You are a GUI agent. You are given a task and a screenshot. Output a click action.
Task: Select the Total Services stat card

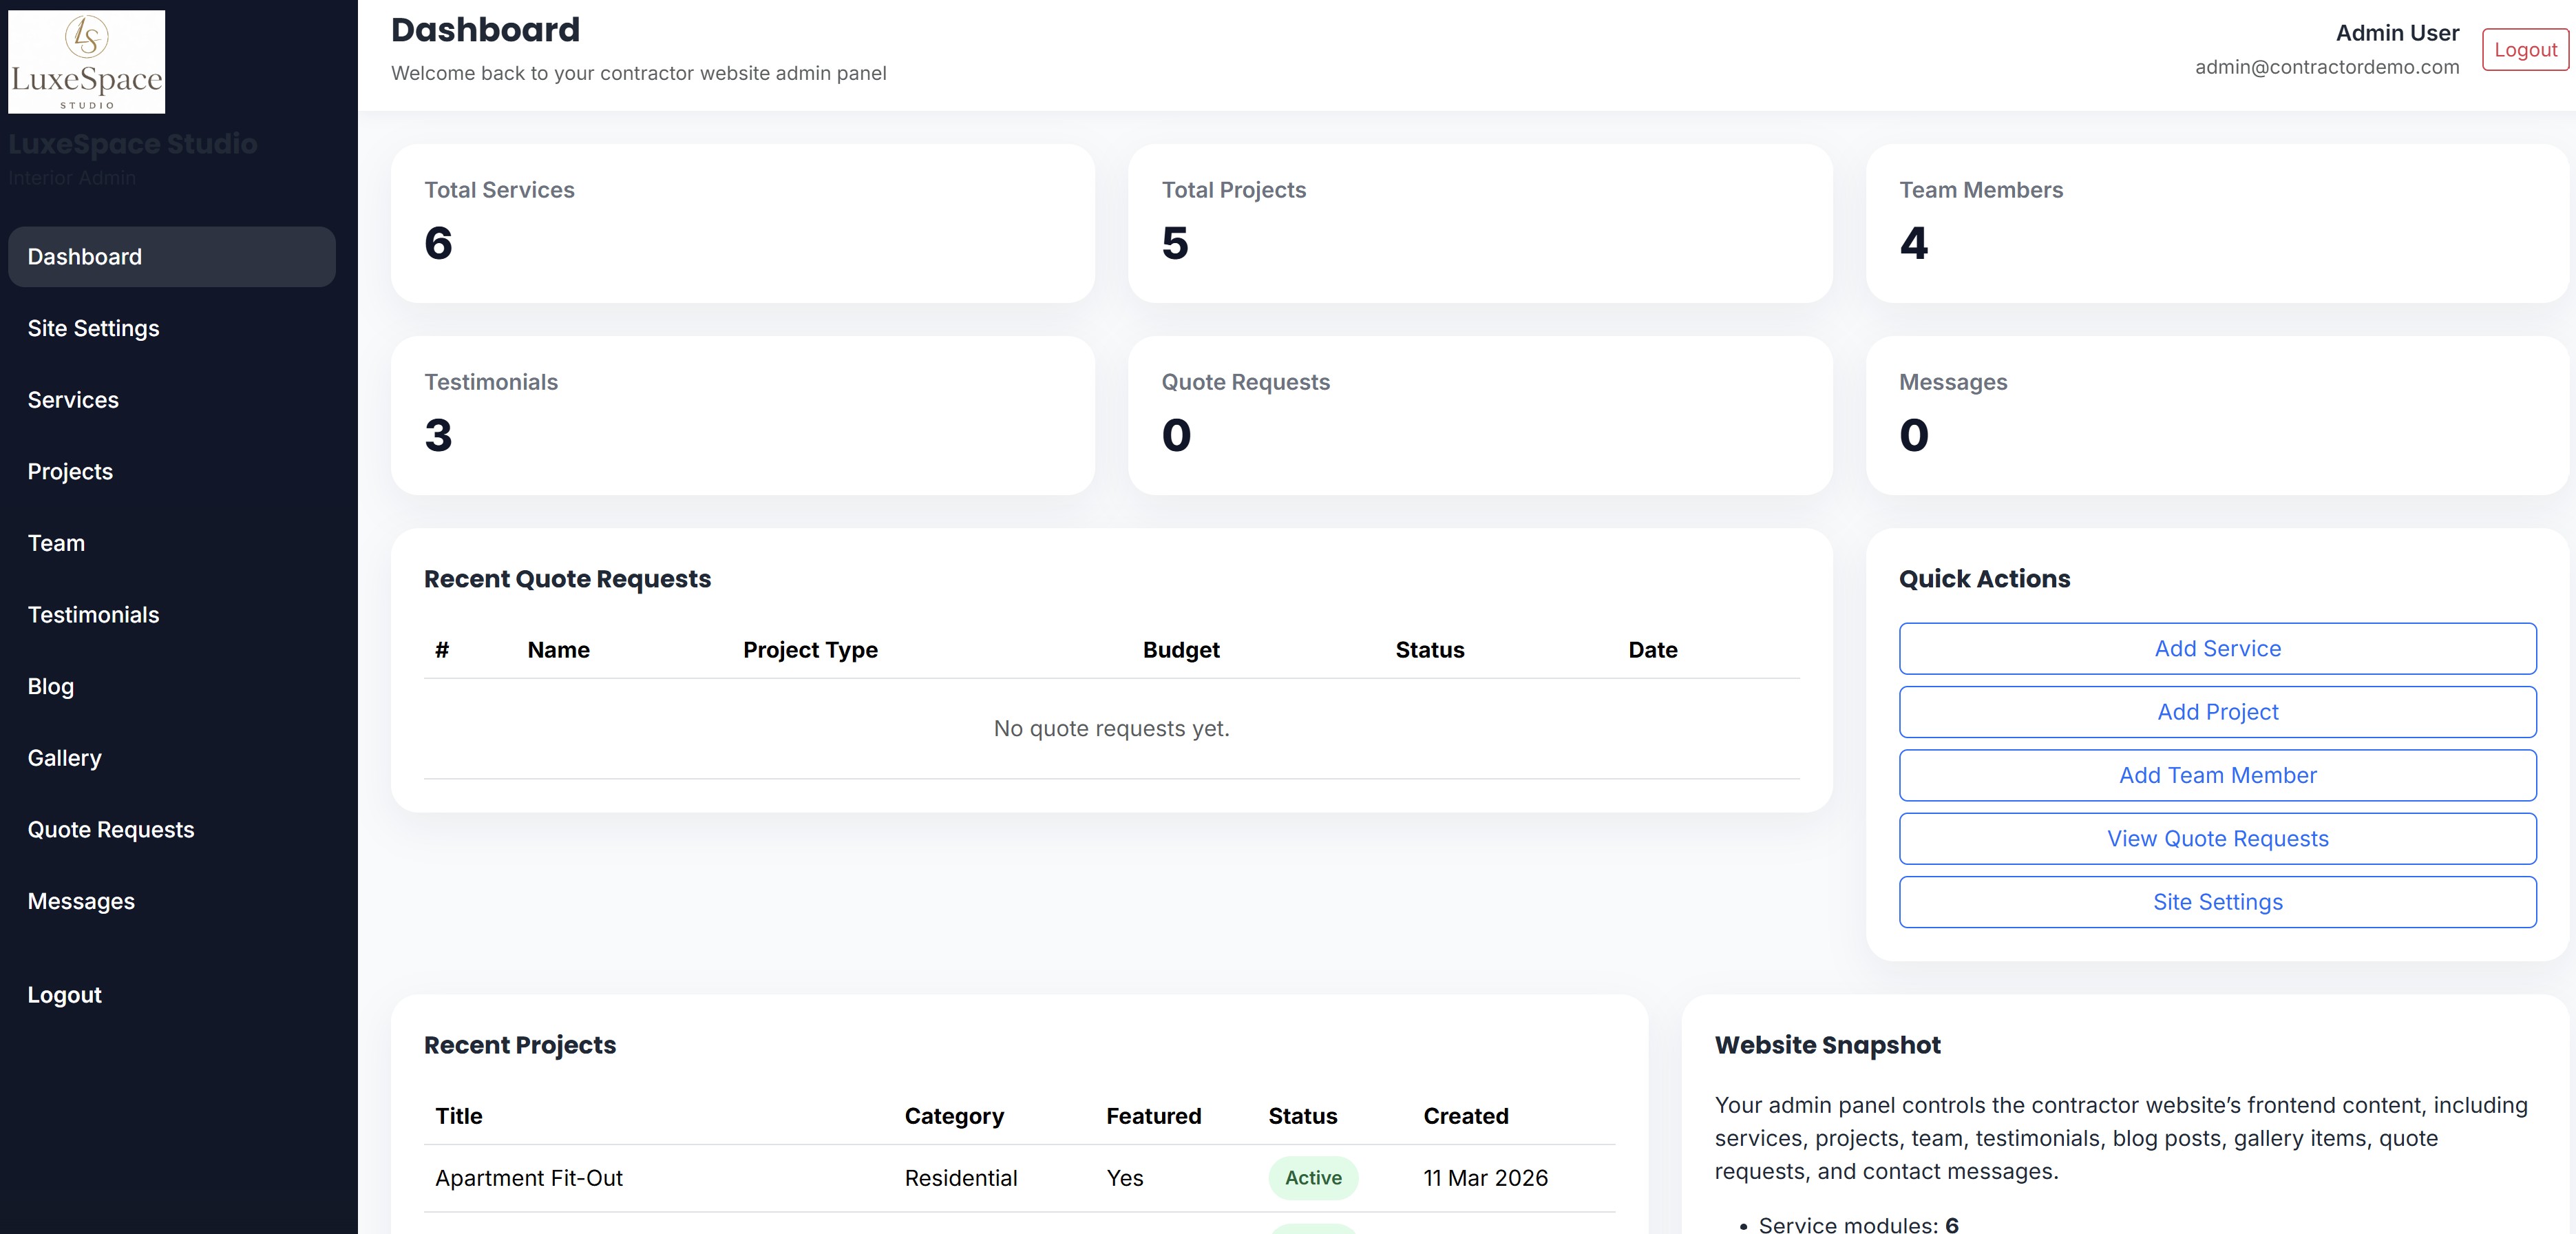pos(743,223)
